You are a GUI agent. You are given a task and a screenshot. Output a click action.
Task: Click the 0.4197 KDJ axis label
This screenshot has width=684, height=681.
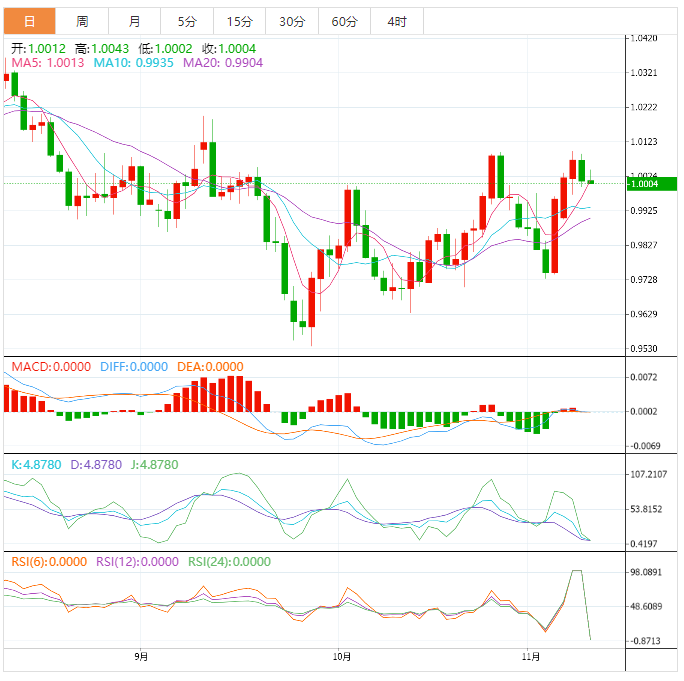point(644,544)
